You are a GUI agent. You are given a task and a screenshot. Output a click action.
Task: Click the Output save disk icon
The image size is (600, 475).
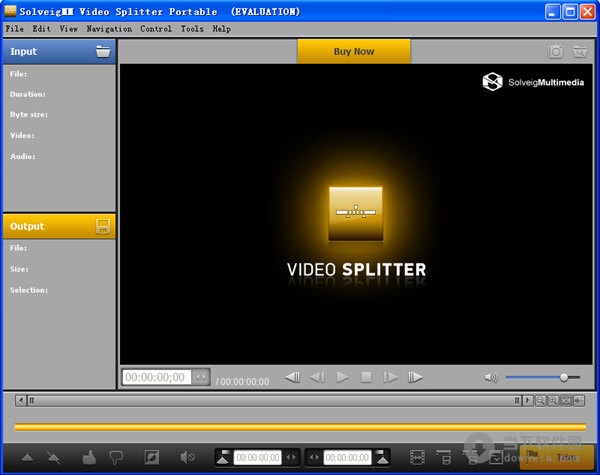click(103, 226)
